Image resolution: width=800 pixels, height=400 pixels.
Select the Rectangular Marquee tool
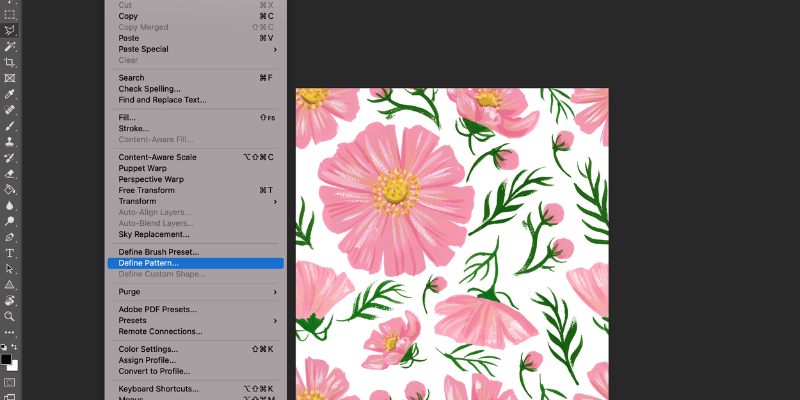[x=9, y=15]
